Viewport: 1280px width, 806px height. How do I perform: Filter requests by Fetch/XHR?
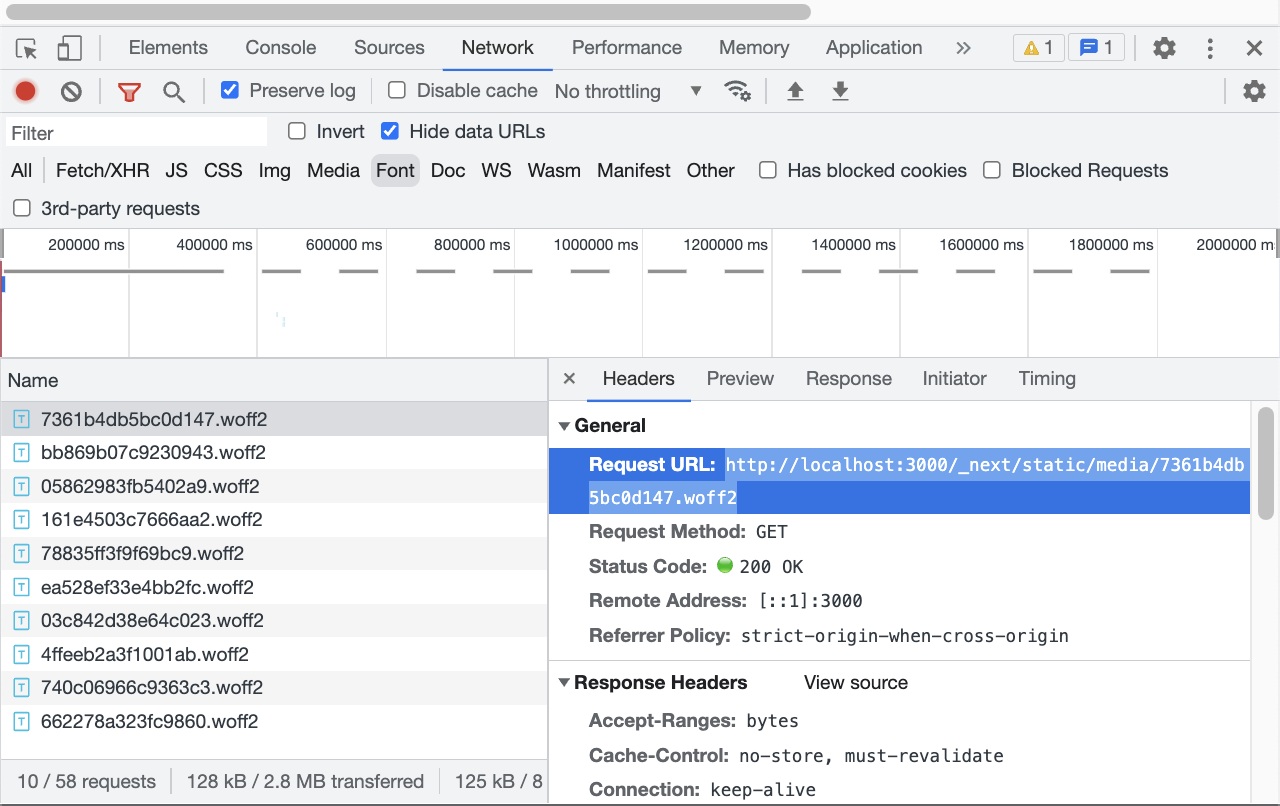(103, 171)
